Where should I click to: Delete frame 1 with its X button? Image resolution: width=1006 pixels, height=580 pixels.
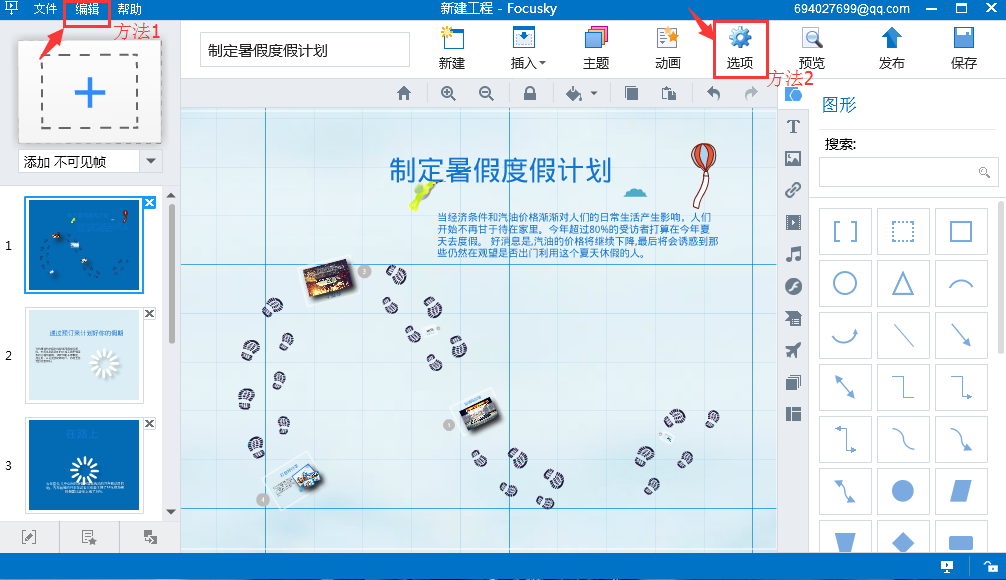[149, 203]
